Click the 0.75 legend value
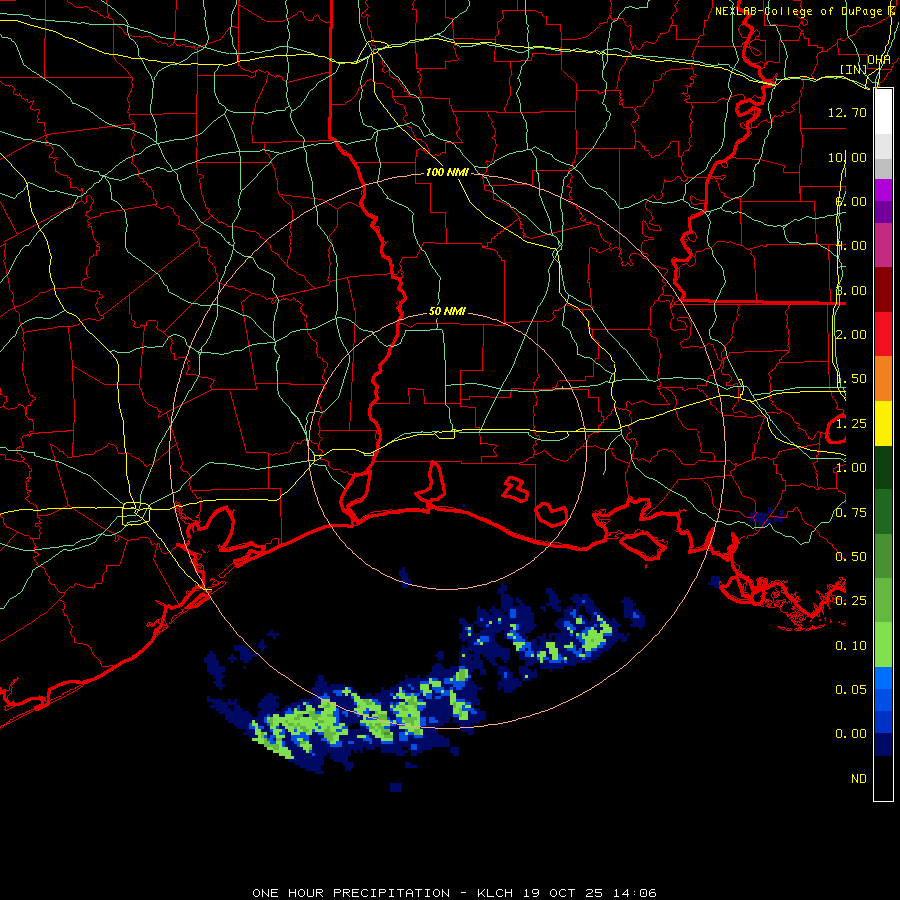This screenshot has width=900, height=900. [851, 513]
